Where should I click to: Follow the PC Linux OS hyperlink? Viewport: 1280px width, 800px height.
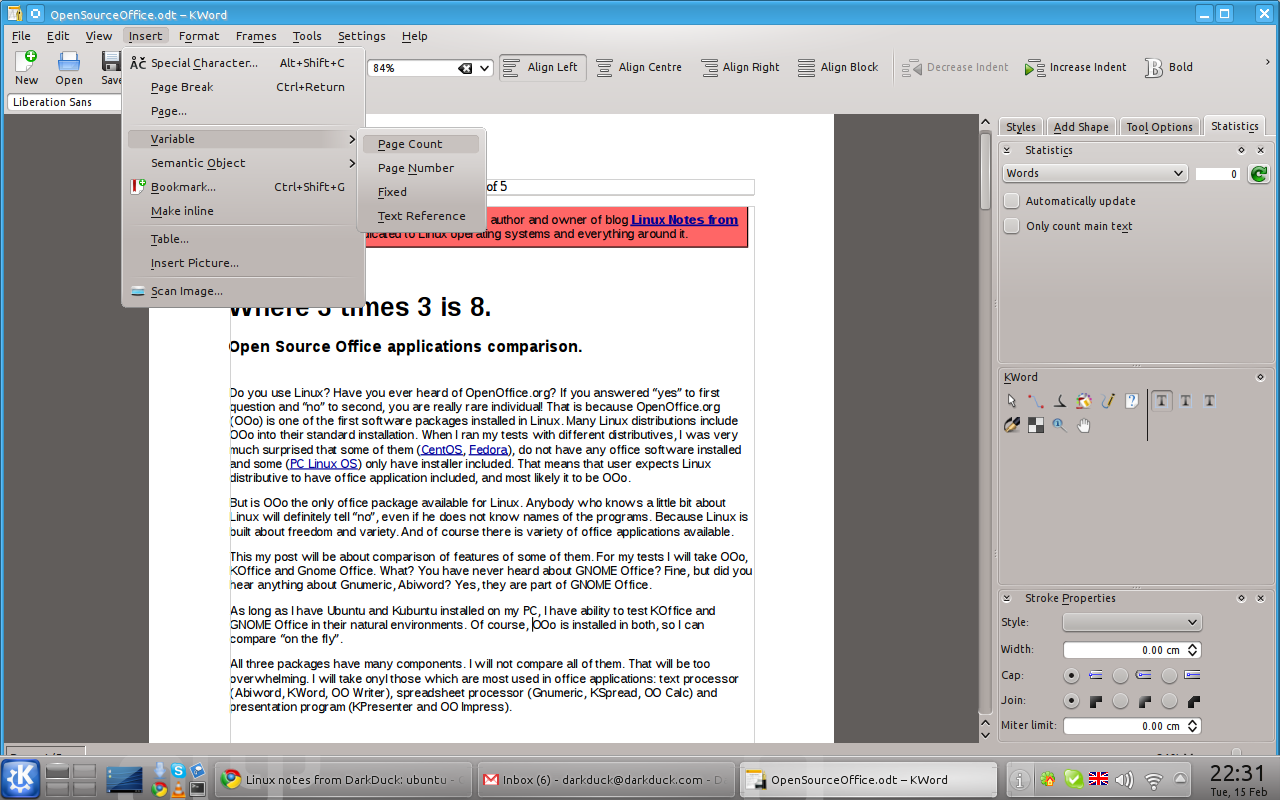click(323, 464)
